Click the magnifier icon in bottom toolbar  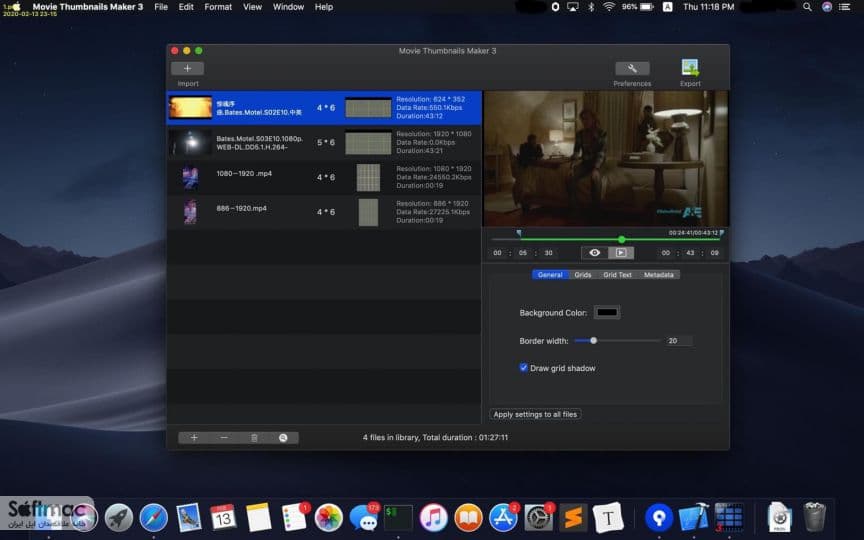pyautogui.click(x=283, y=438)
